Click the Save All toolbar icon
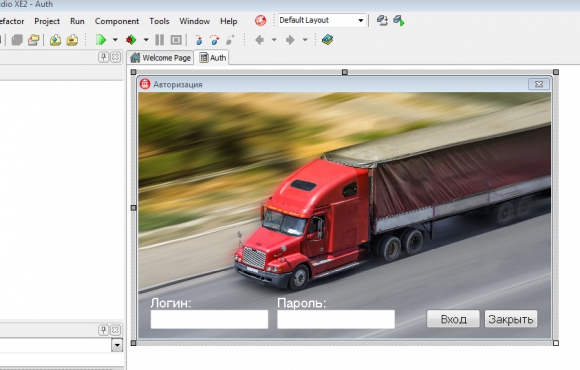The height and width of the screenshot is (370, 580). click(x=17, y=40)
